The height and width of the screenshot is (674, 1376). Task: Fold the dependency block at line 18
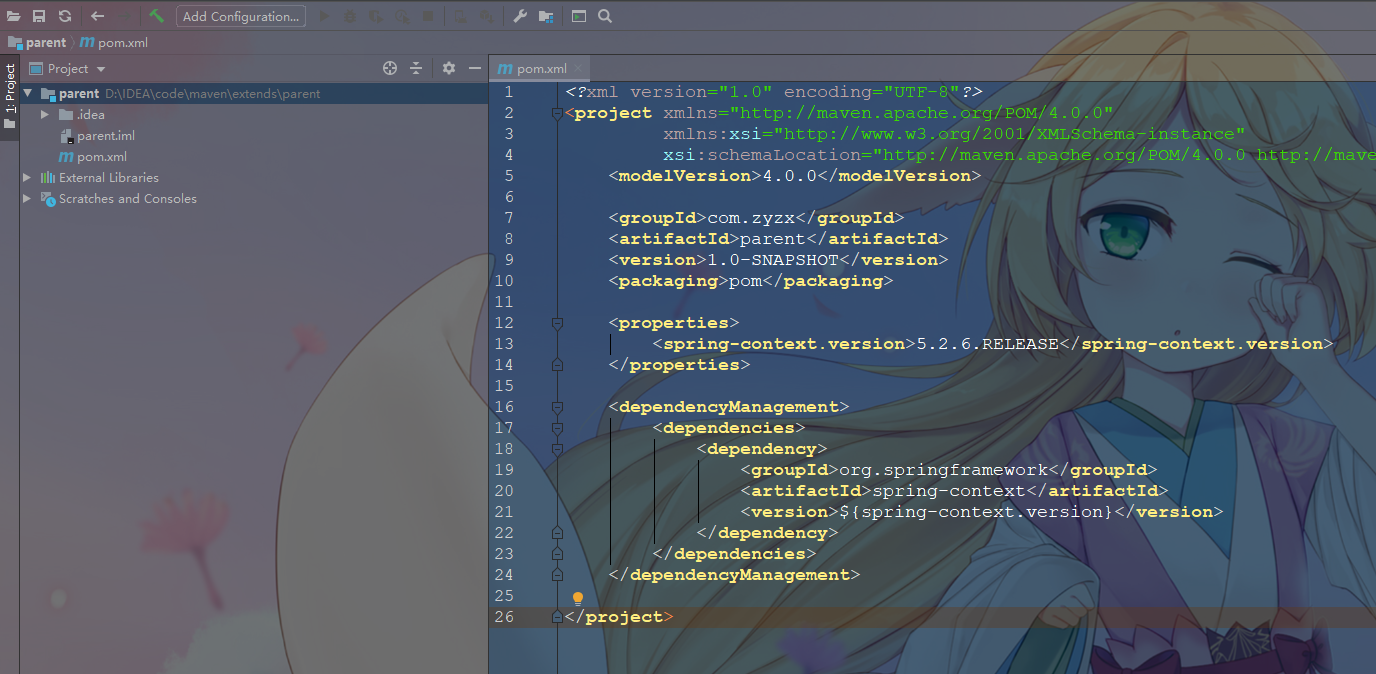click(x=557, y=450)
